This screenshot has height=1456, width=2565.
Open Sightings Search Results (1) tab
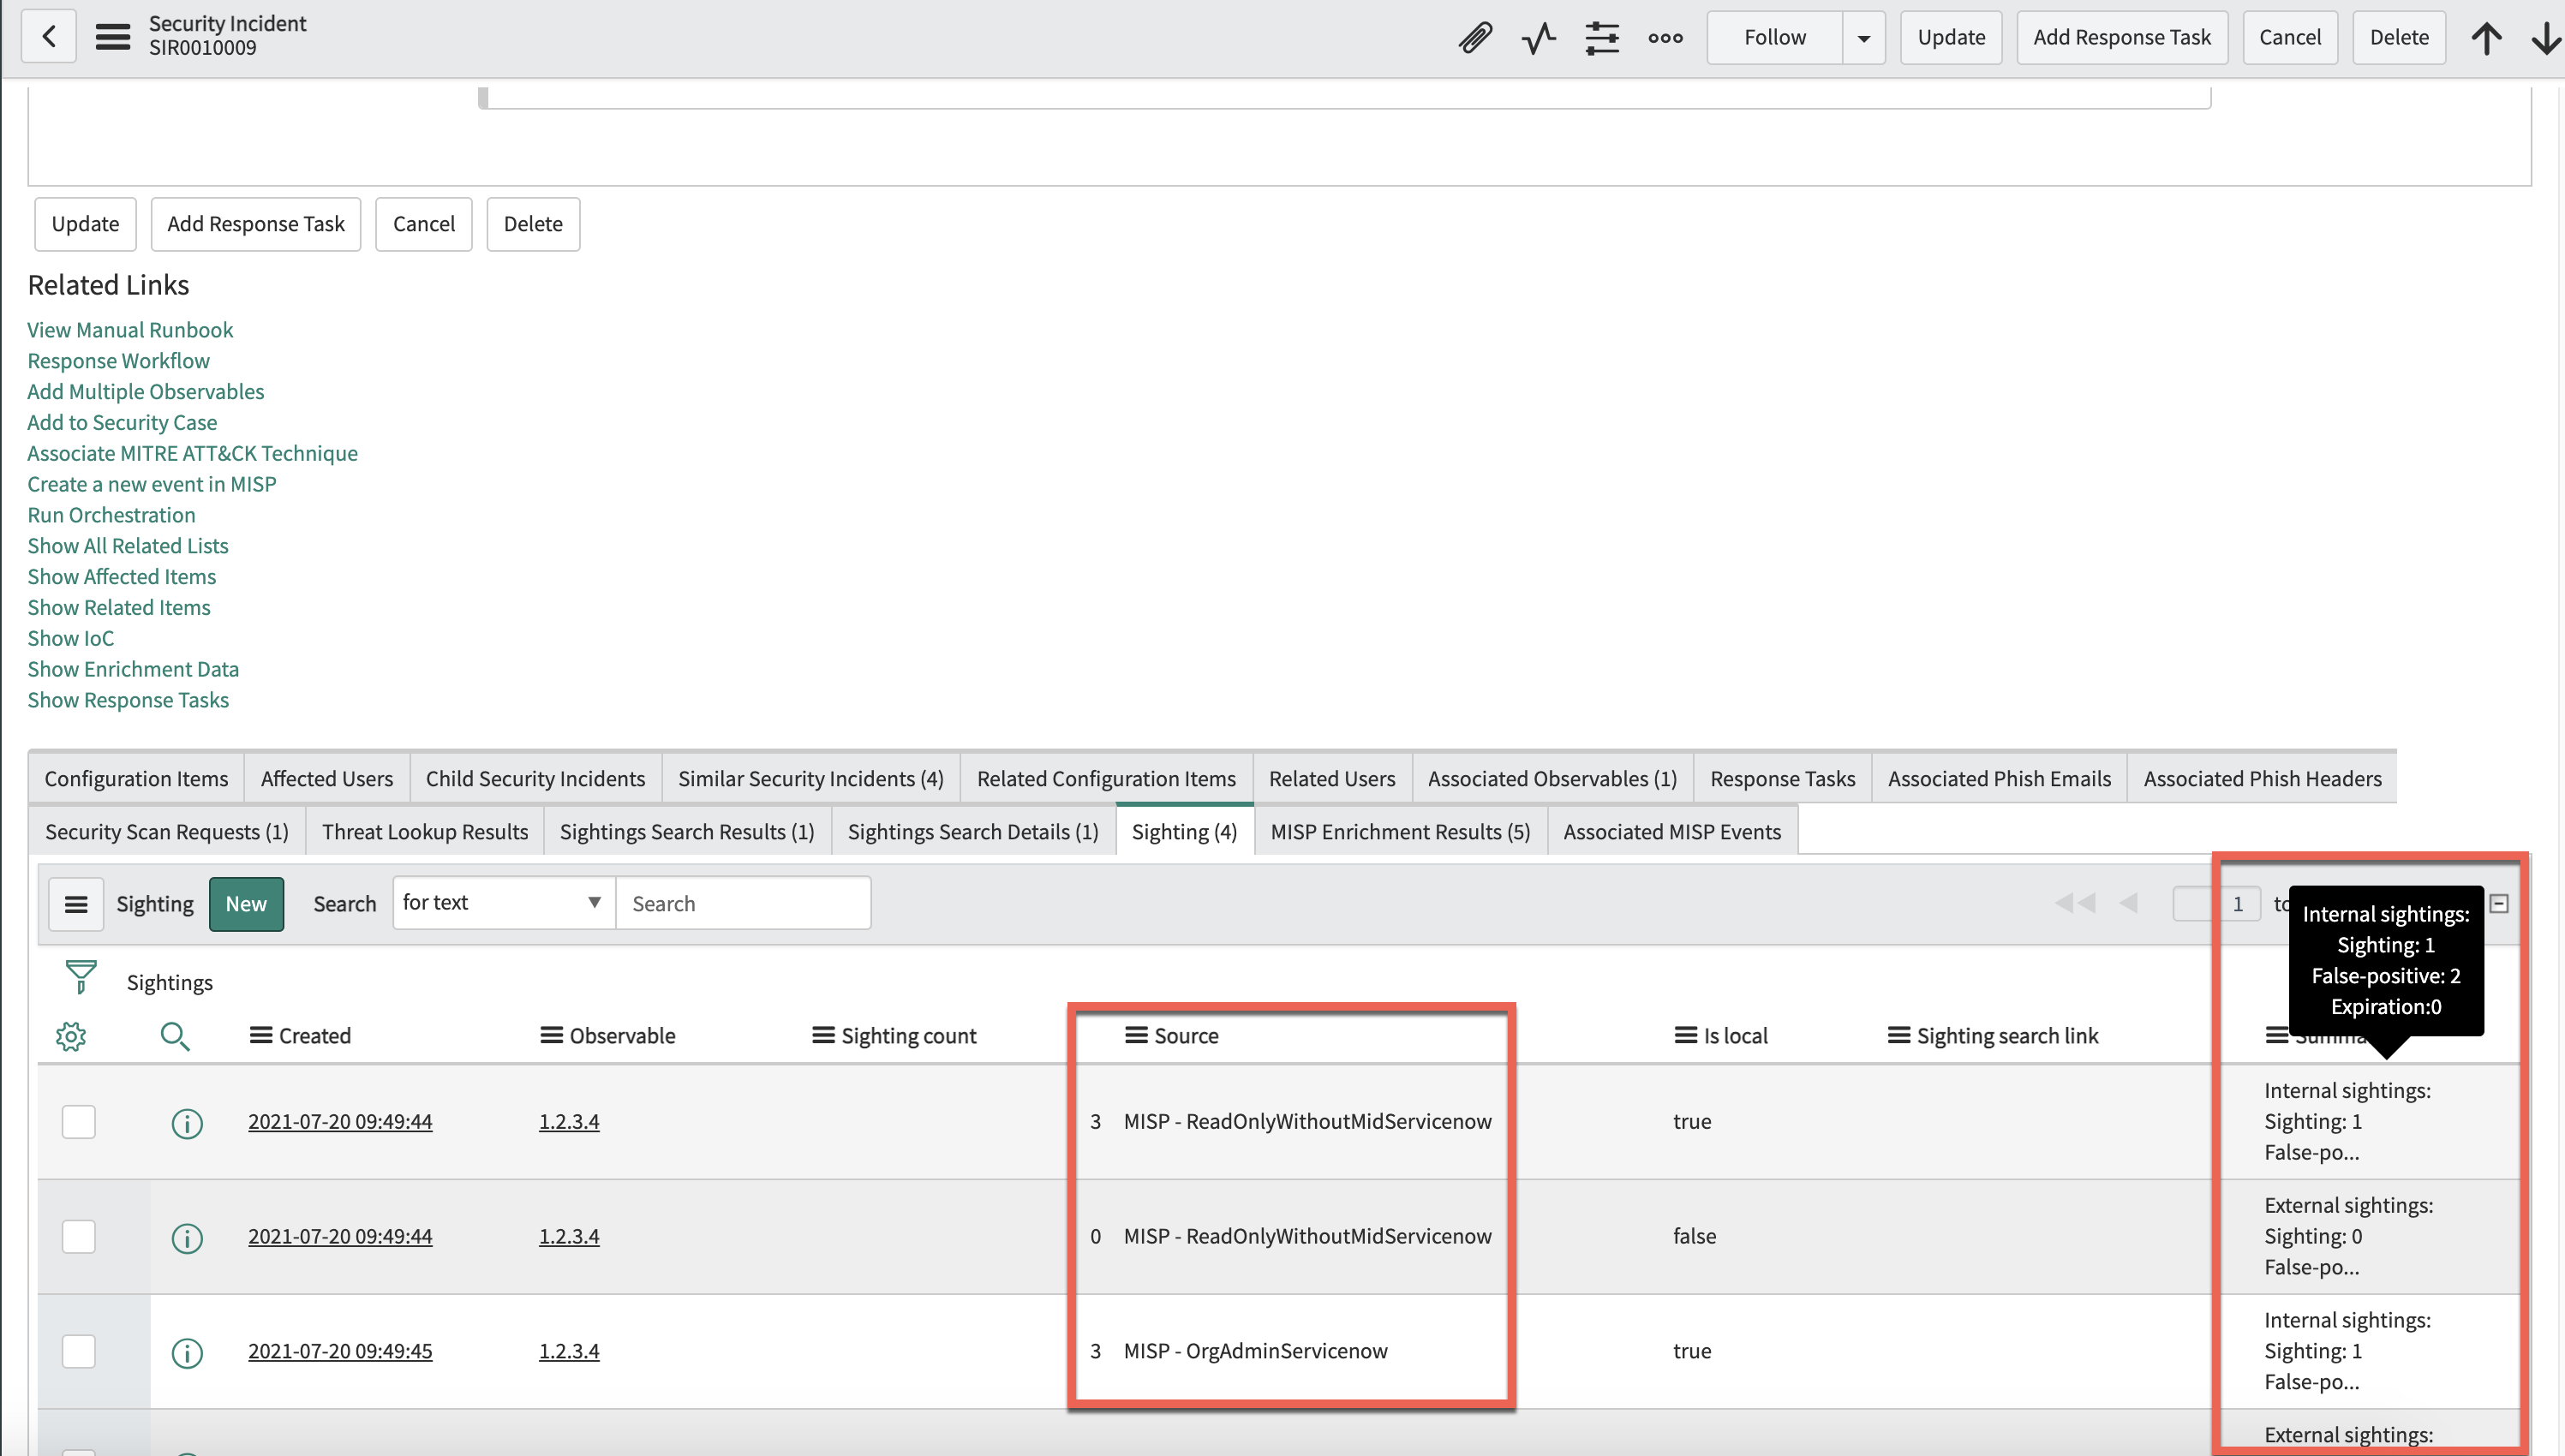tap(687, 832)
